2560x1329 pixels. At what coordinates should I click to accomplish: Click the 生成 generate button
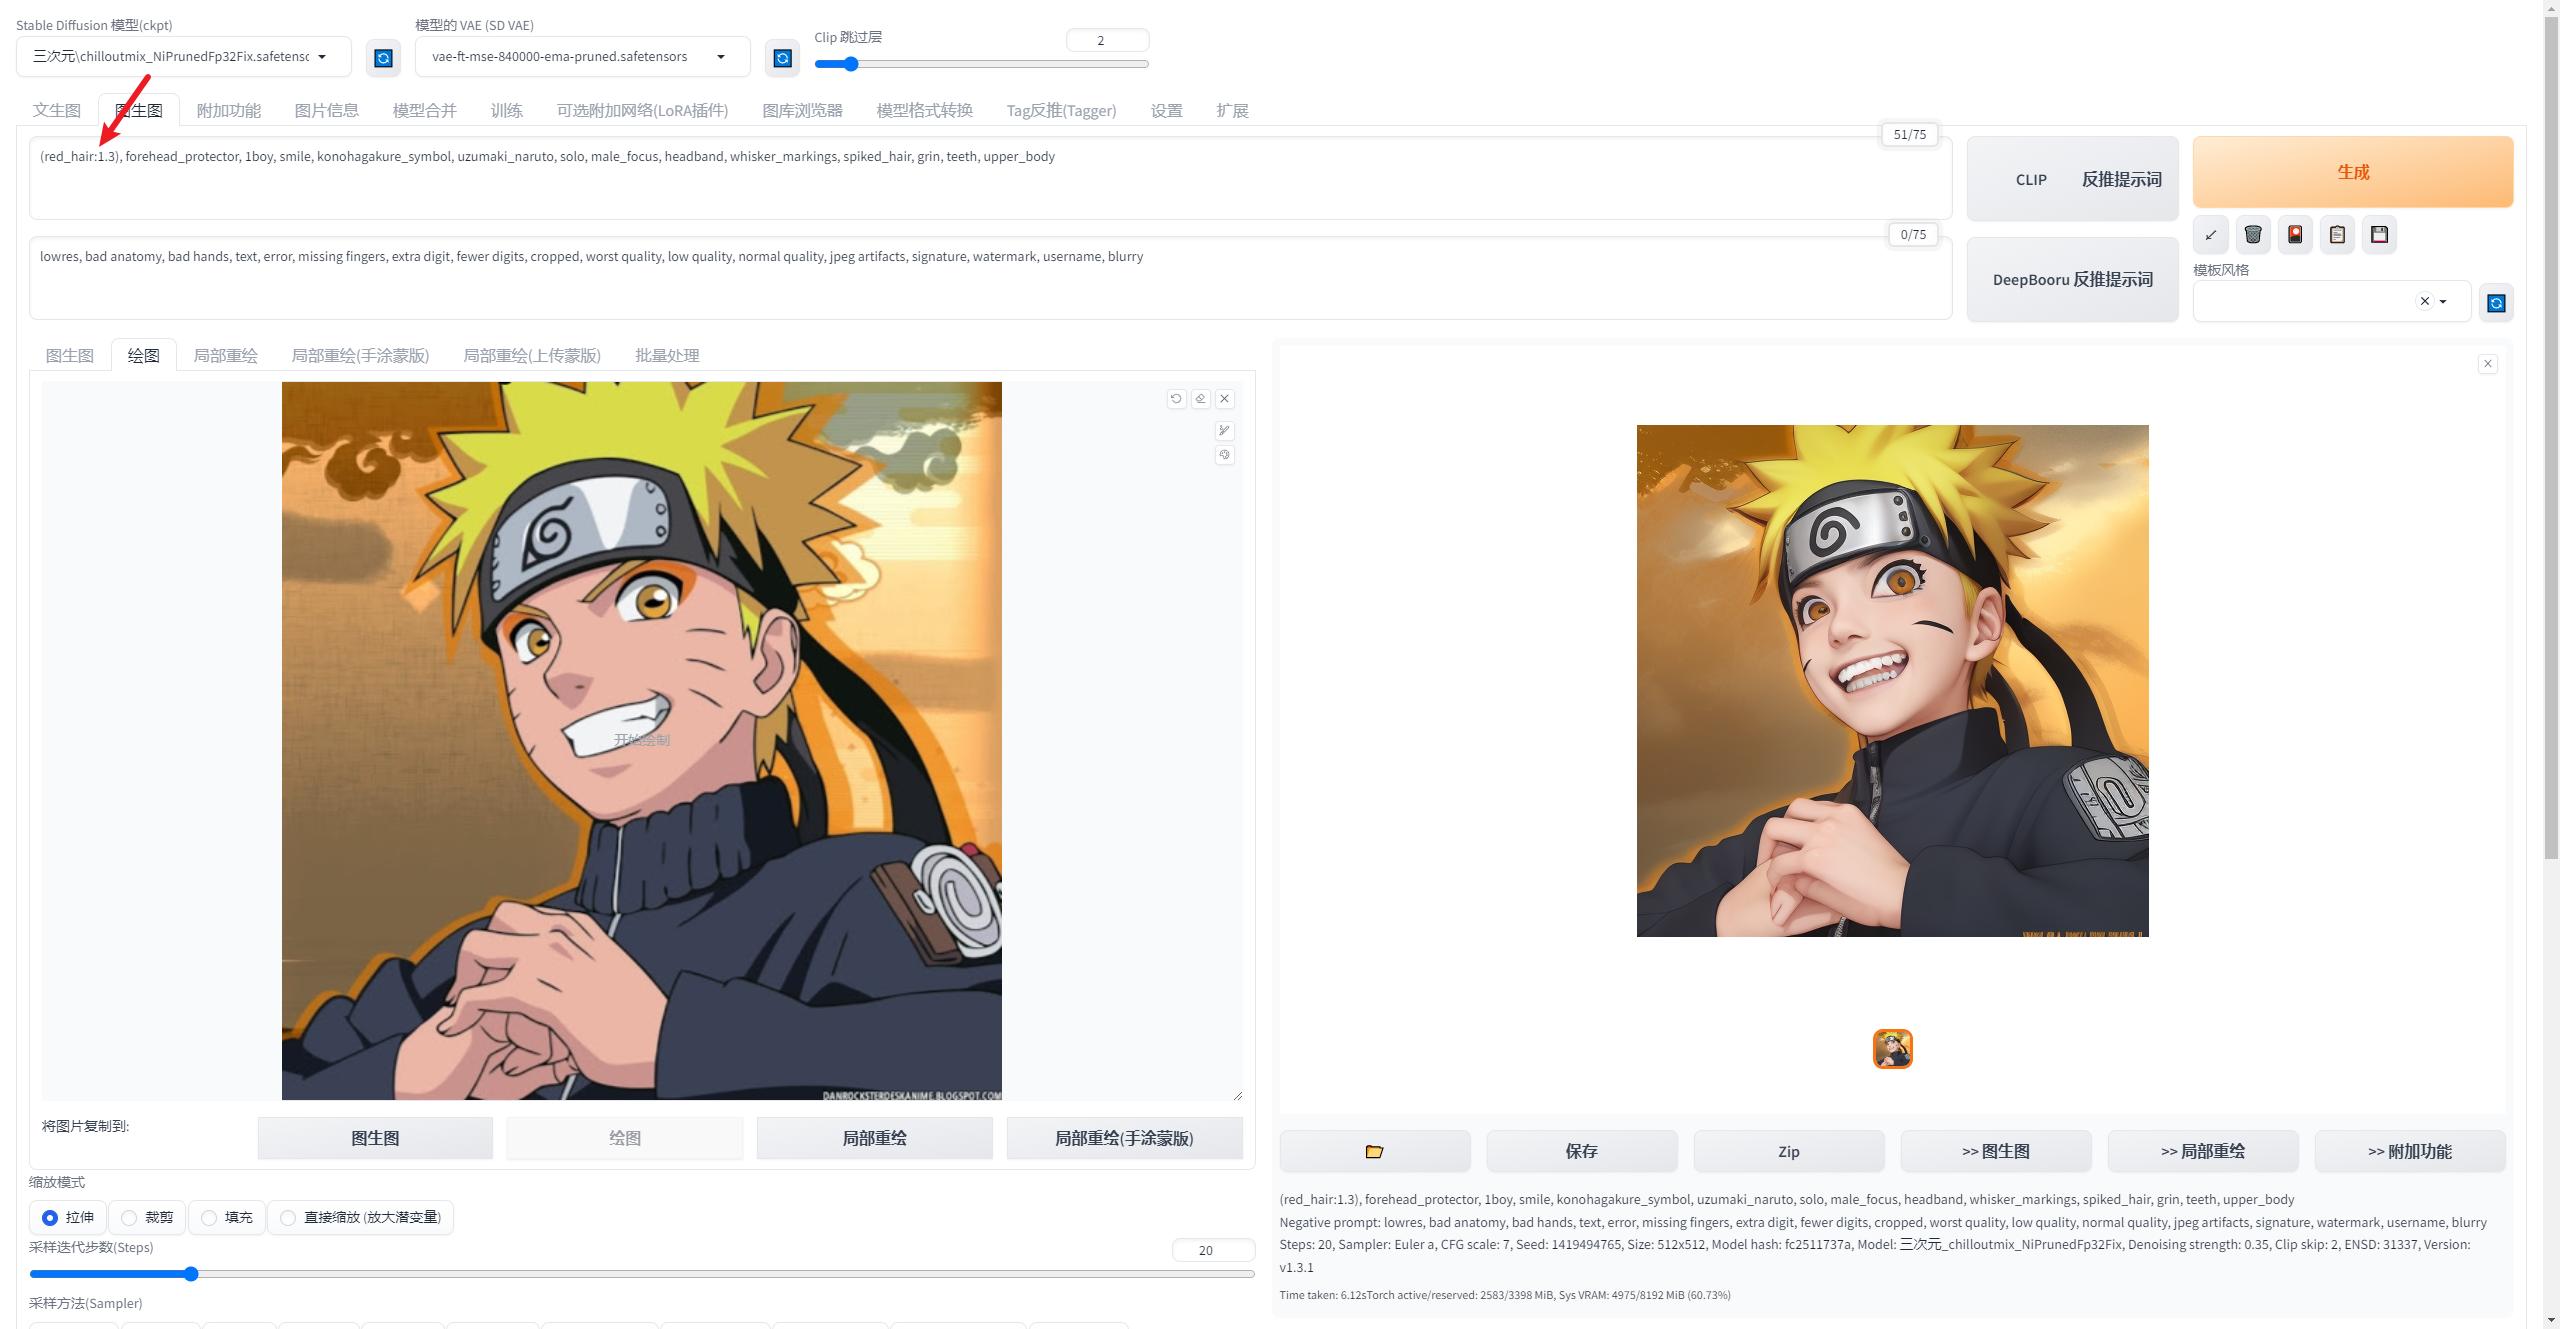point(2352,171)
